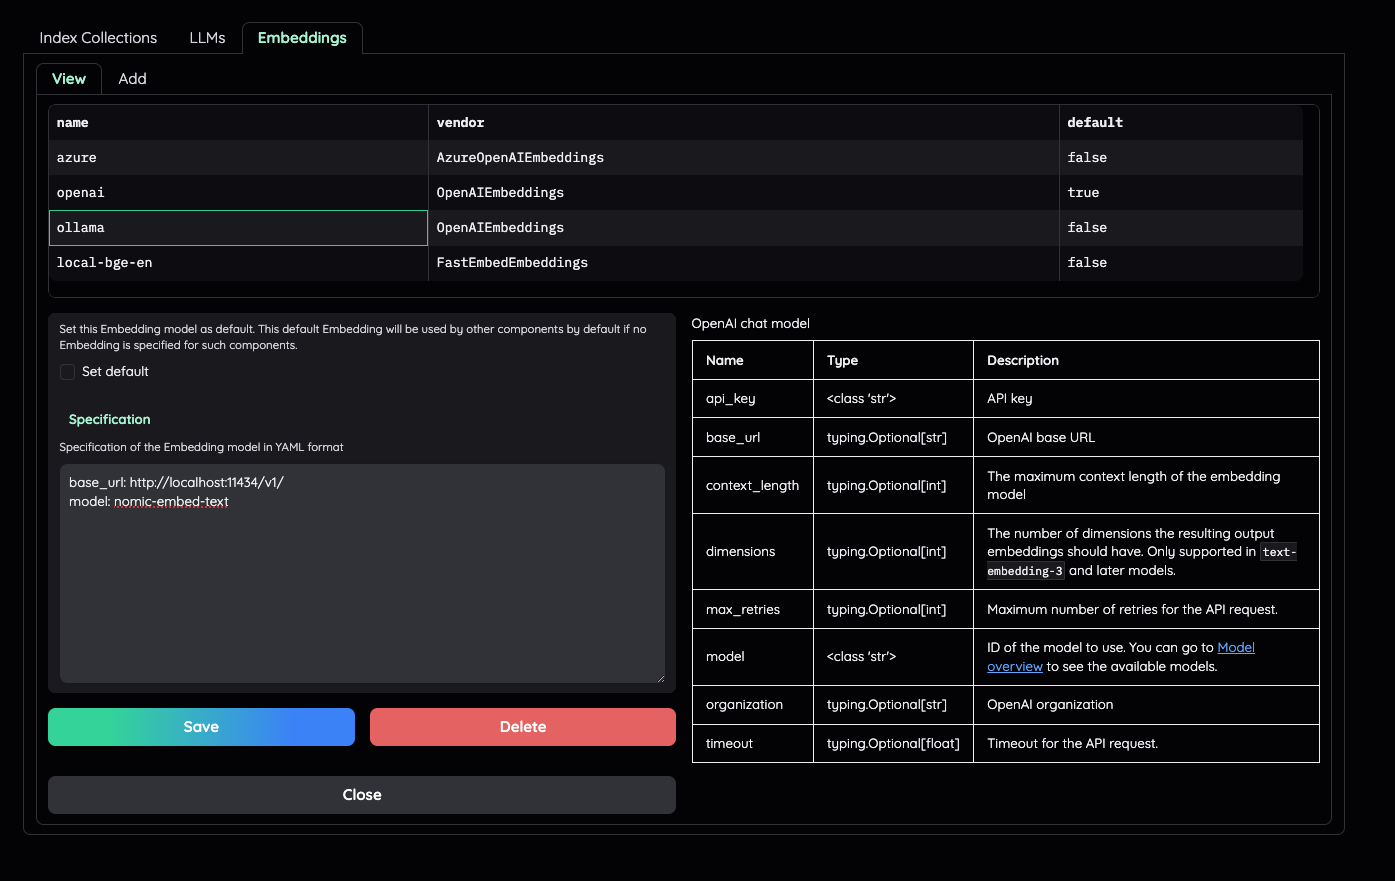Viewport: 1395px width, 881px height.
Task: Select the Embeddings tab
Action: click(302, 38)
